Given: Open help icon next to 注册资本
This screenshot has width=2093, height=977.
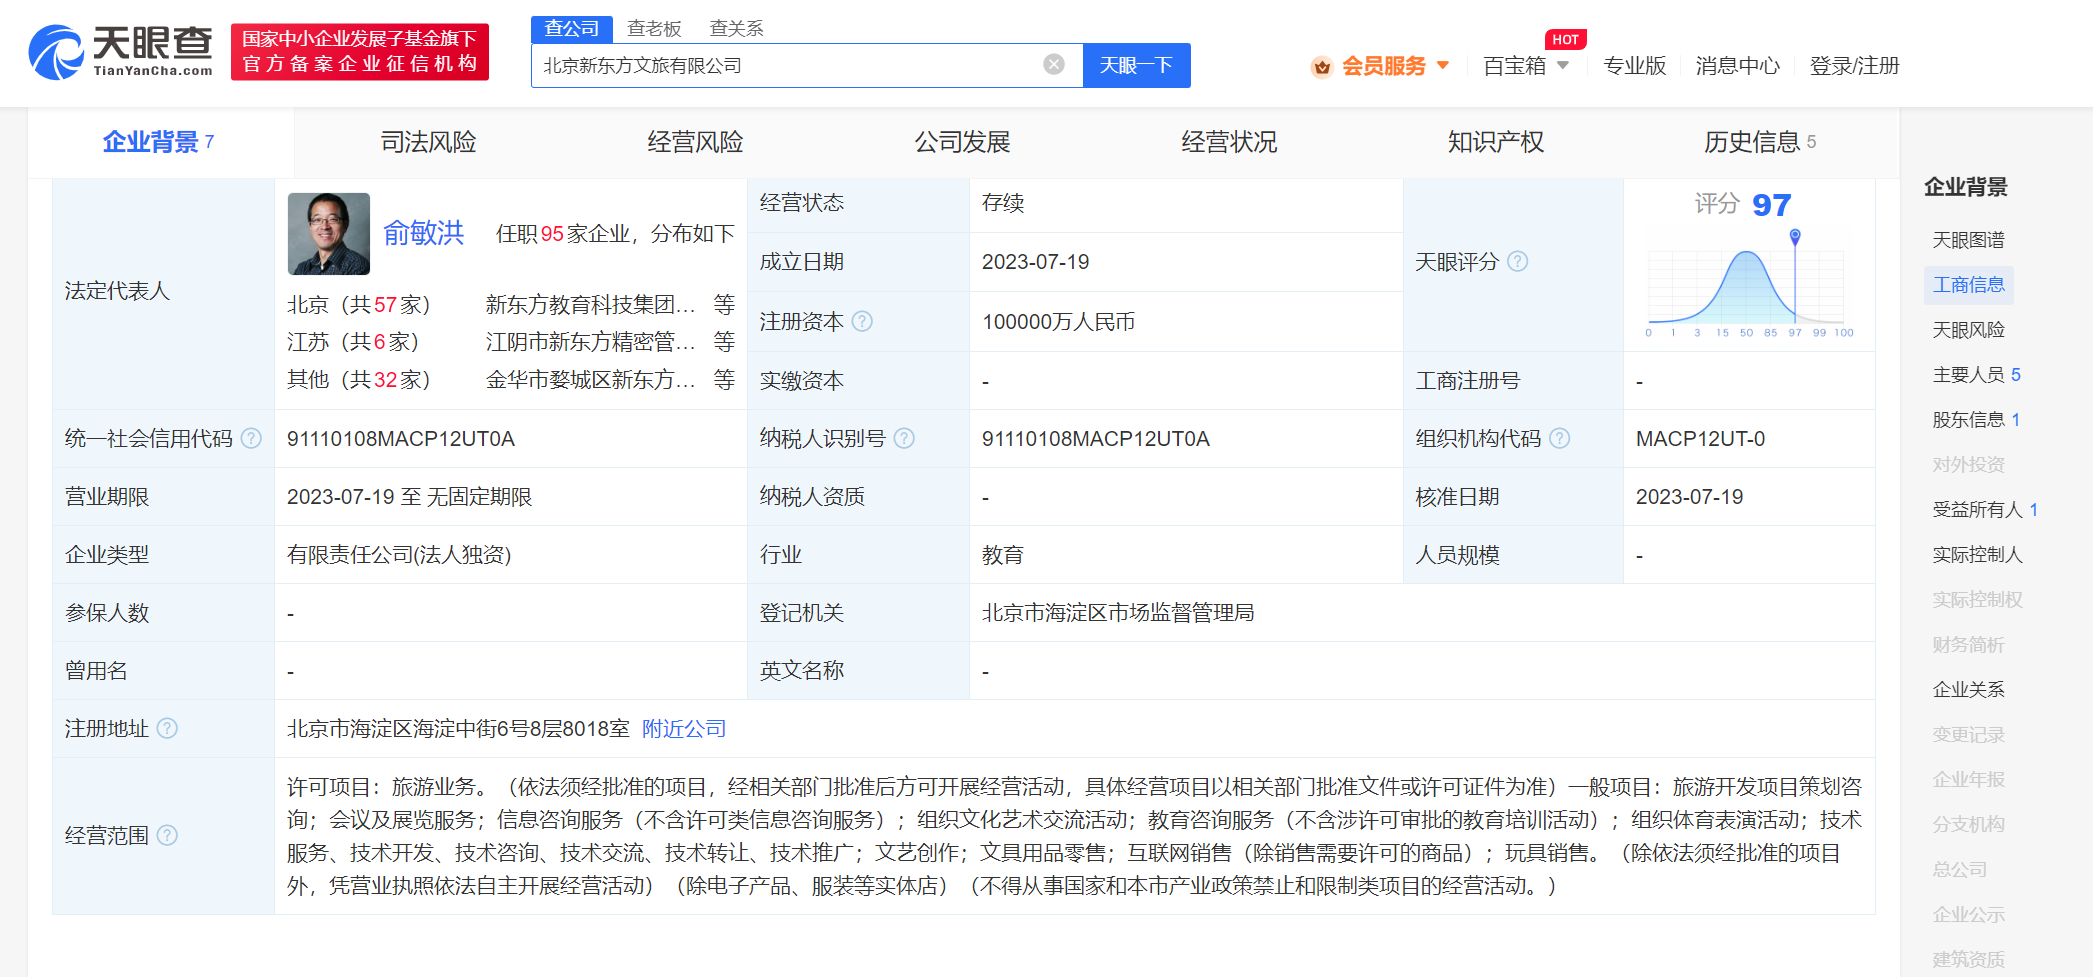Looking at the screenshot, I should pos(862,321).
